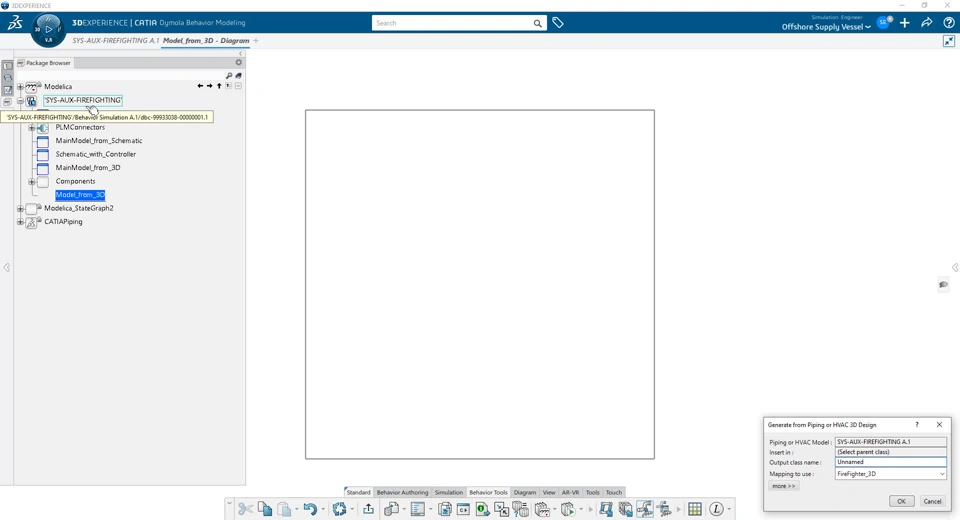Switch to the View toolbar tab
This screenshot has width=960, height=520.
pyautogui.click(x=549, y=492)
